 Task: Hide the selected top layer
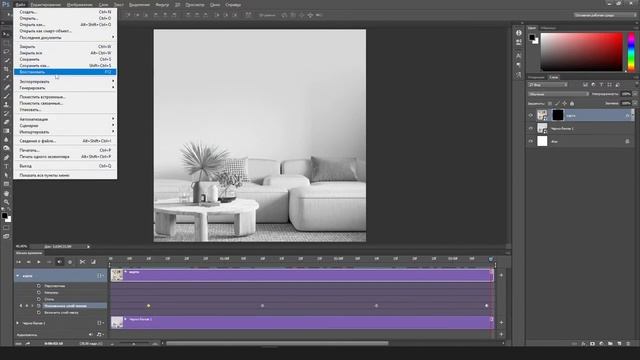pos(531,116)
